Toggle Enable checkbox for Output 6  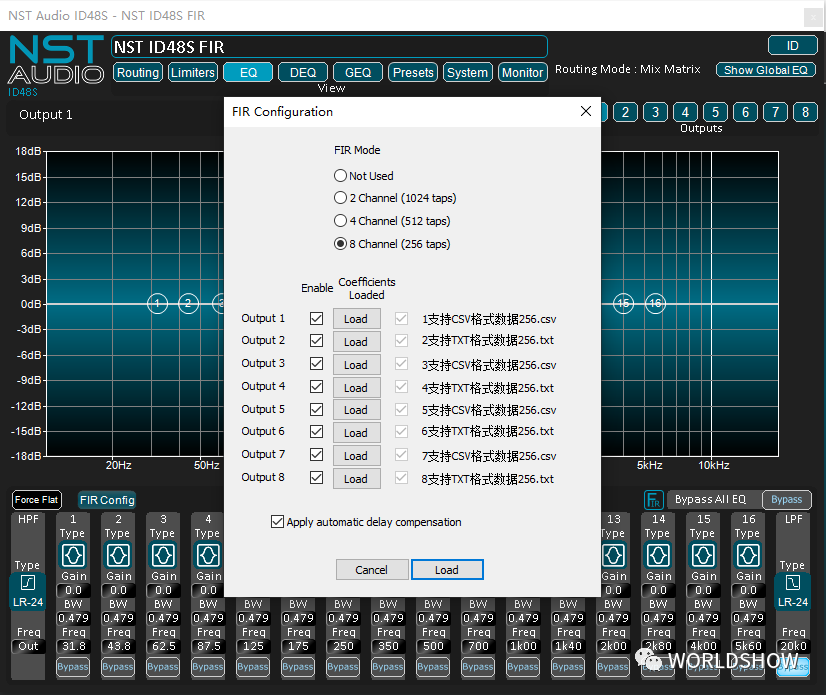click(317, 432)
